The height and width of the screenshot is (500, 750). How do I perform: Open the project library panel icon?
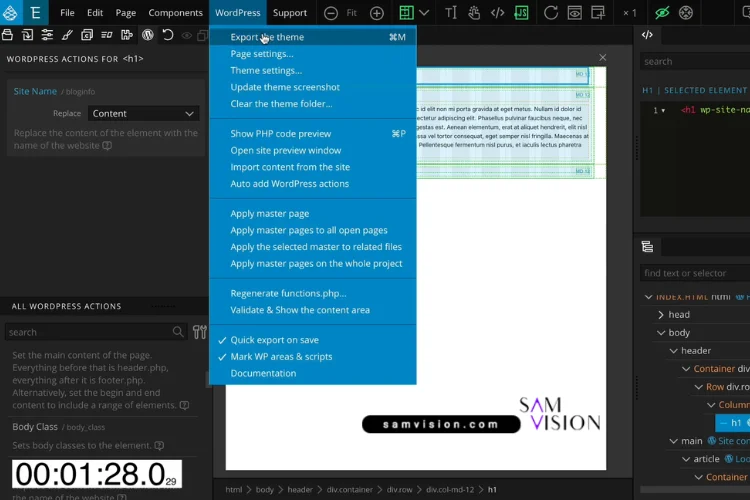[7, 35]
